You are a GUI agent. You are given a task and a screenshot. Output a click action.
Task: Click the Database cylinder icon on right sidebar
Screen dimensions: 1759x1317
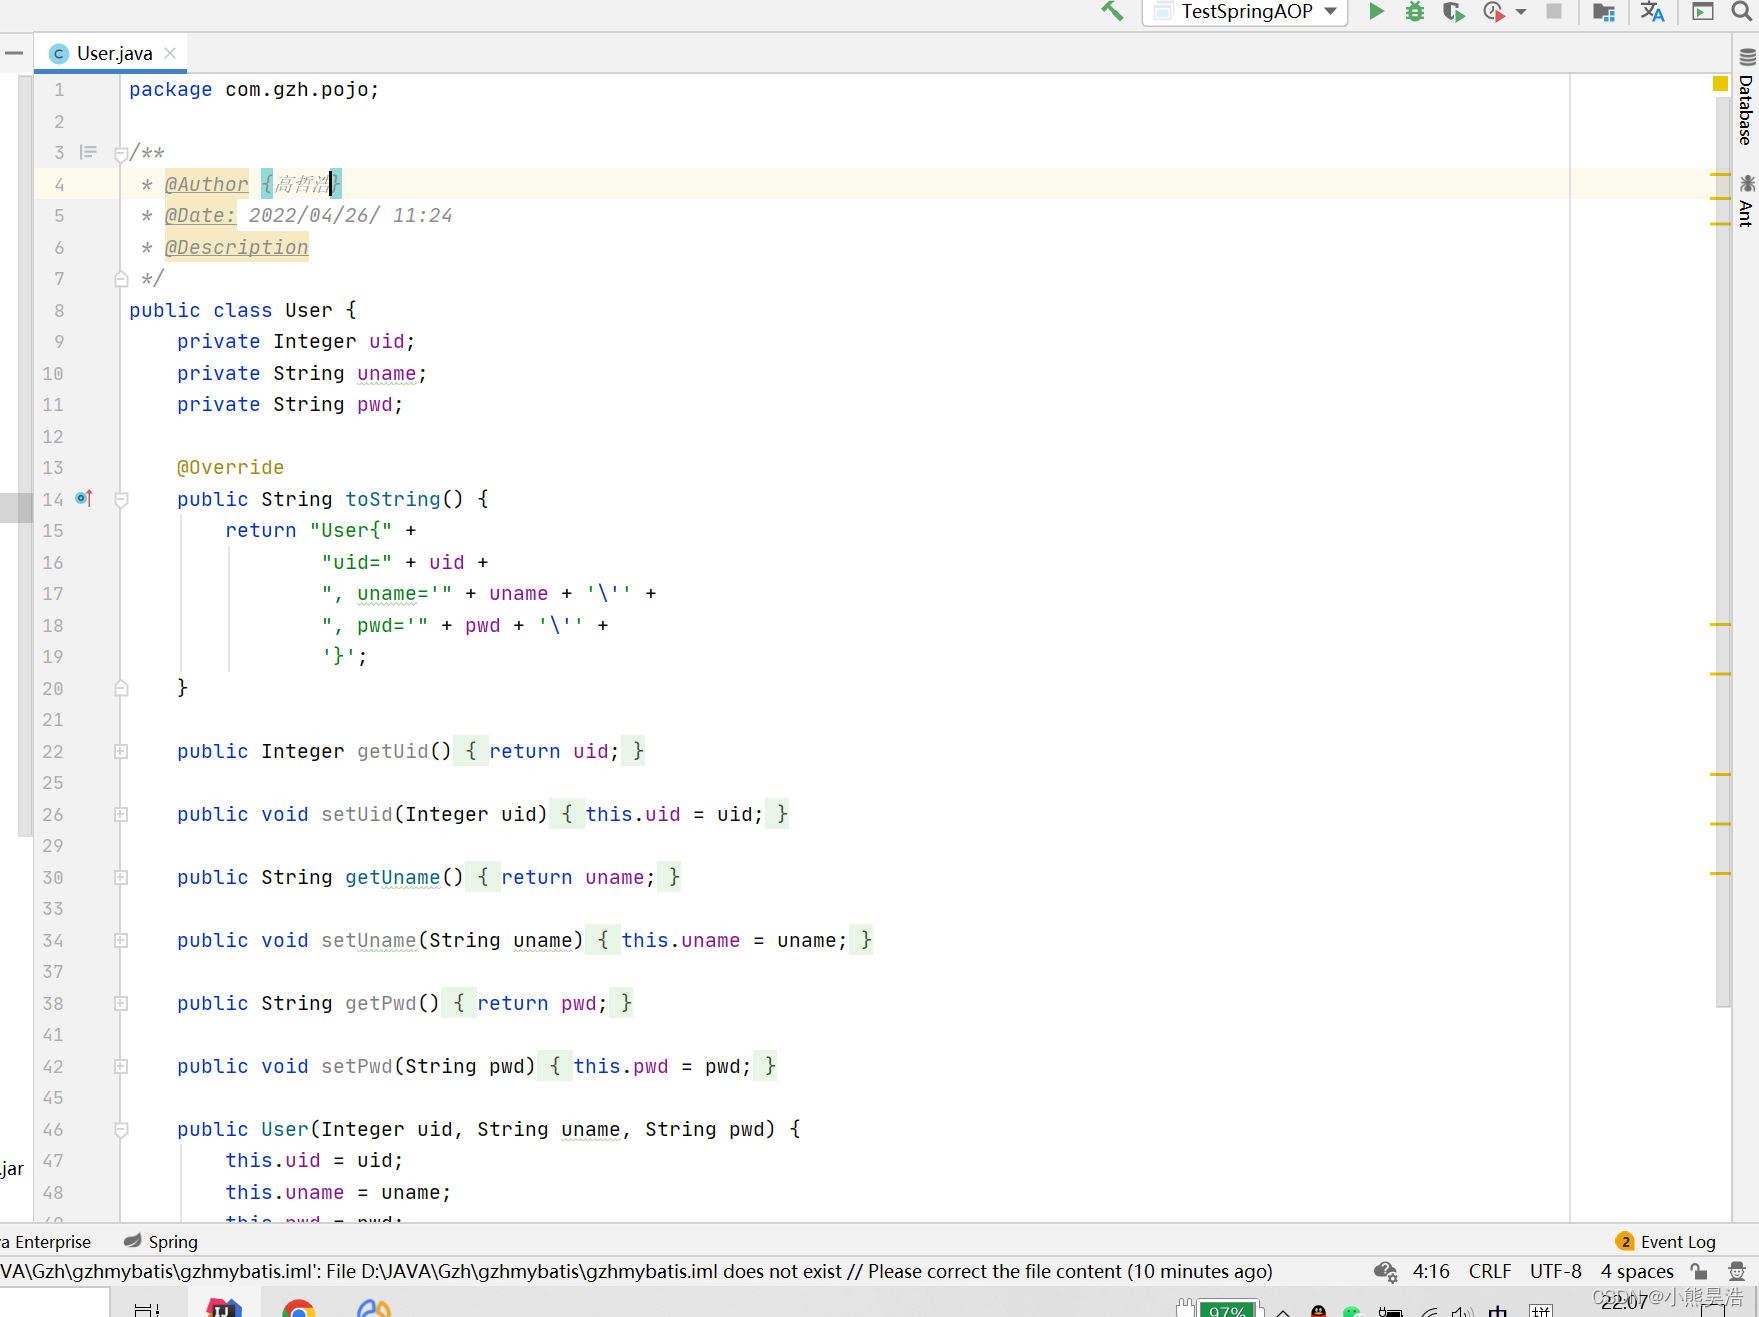1747,56
